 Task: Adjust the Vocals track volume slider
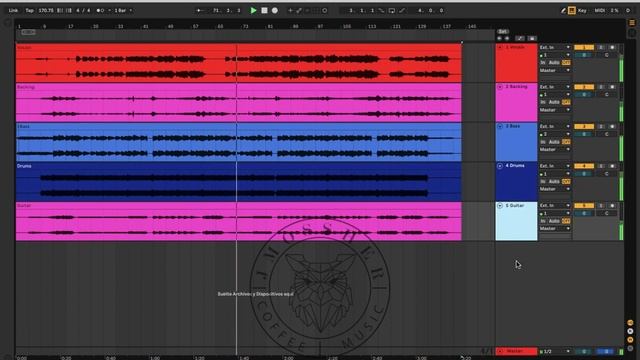[584, 55]
